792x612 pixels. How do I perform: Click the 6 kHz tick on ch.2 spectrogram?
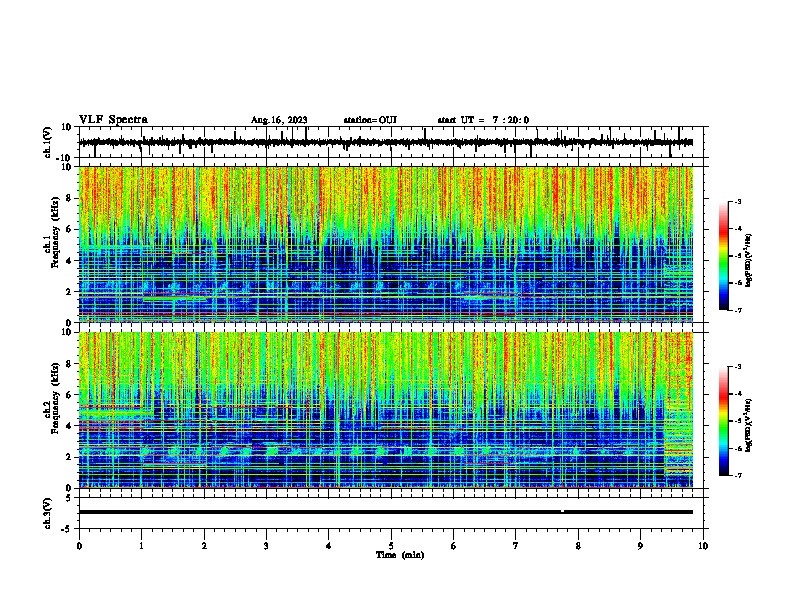[x=69, y=395]
